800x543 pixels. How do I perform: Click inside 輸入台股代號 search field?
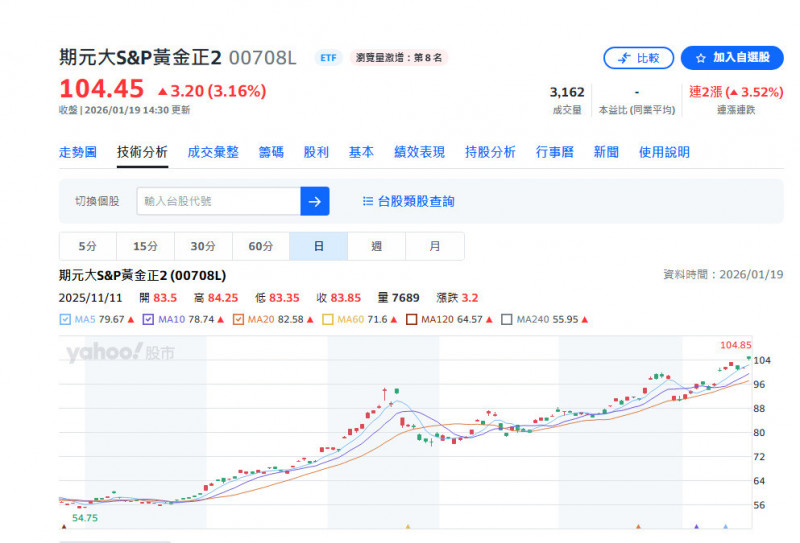(218, 201)
